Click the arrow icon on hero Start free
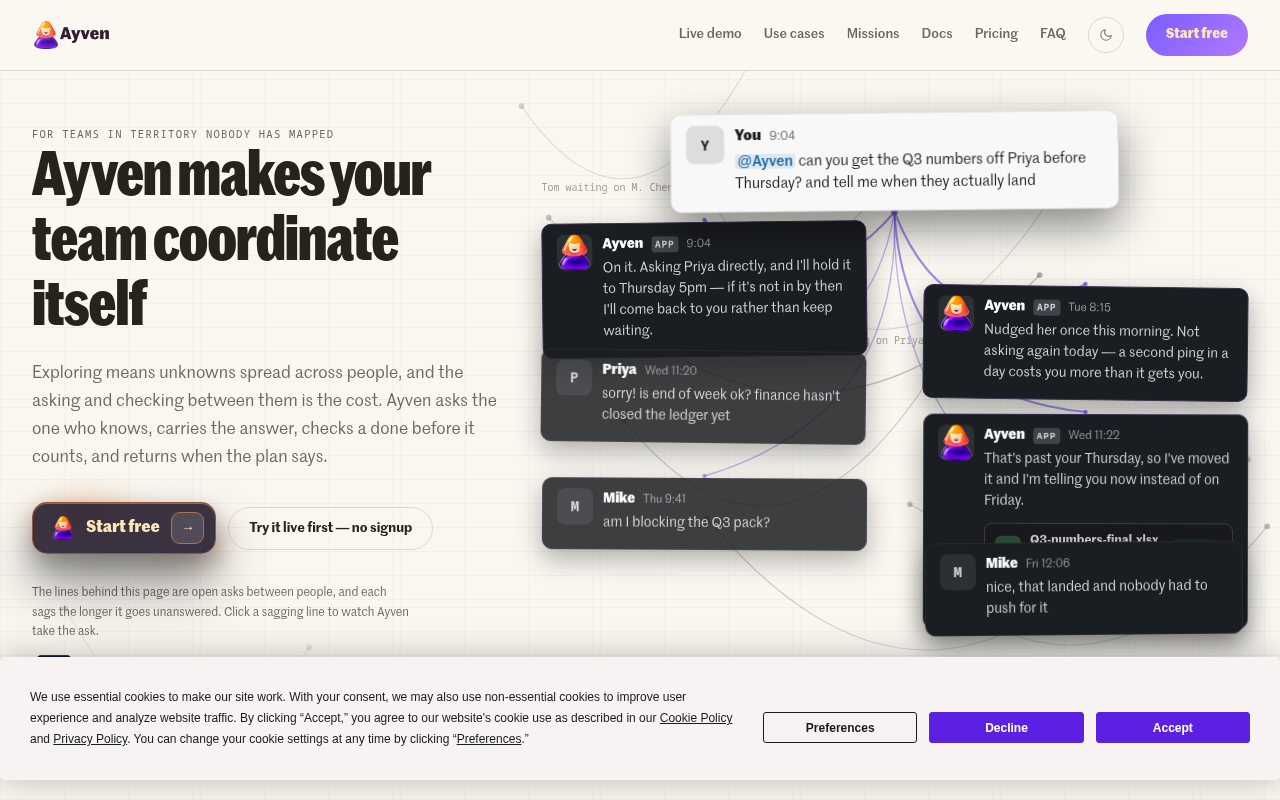This screenshot has width=1280, height=800. (187, 528)
